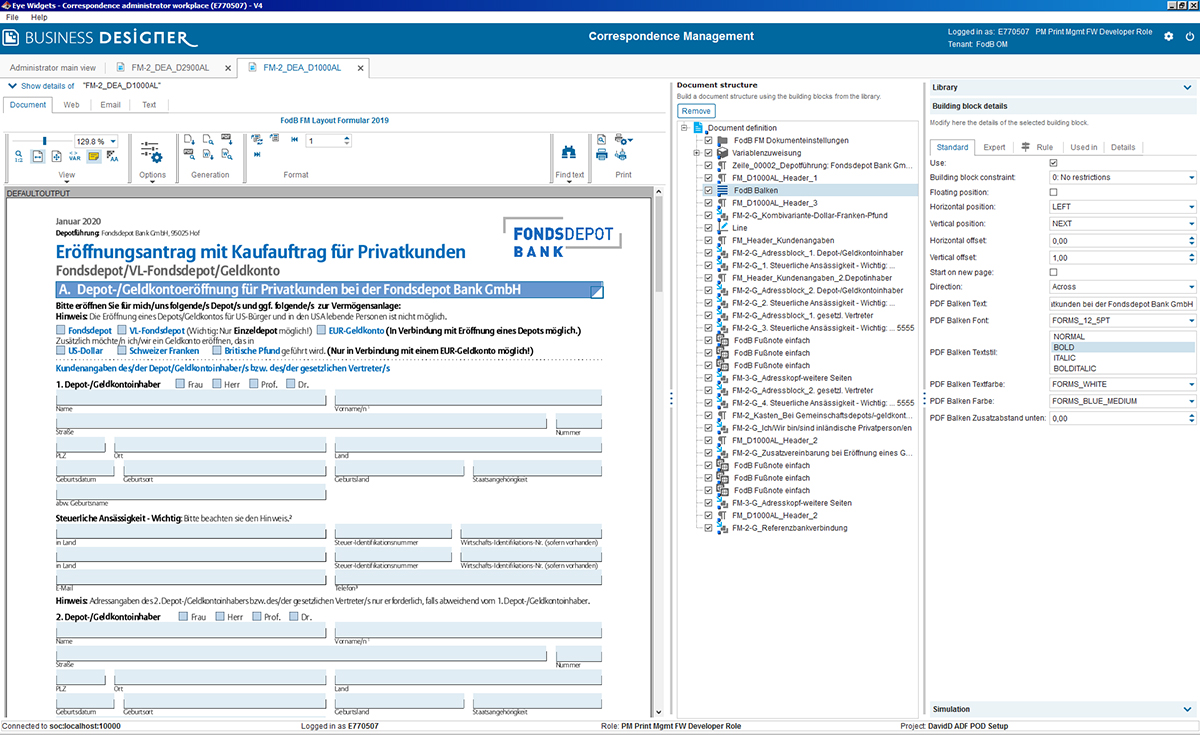The width and height of the screenshot is (1200, 735).
Task: Close the FM-2_DEA_D2900AL tab
Action: 228,68
